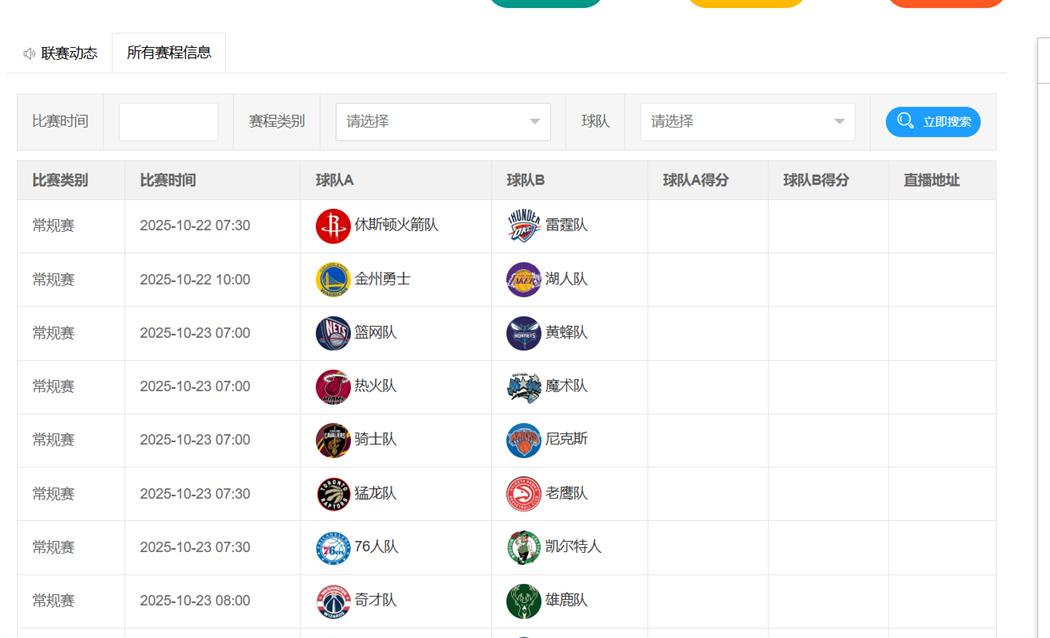This screenshot has width=1050, height=638.
Task: Open the 赛程类别 dropdown
Action: pos(443,122)
